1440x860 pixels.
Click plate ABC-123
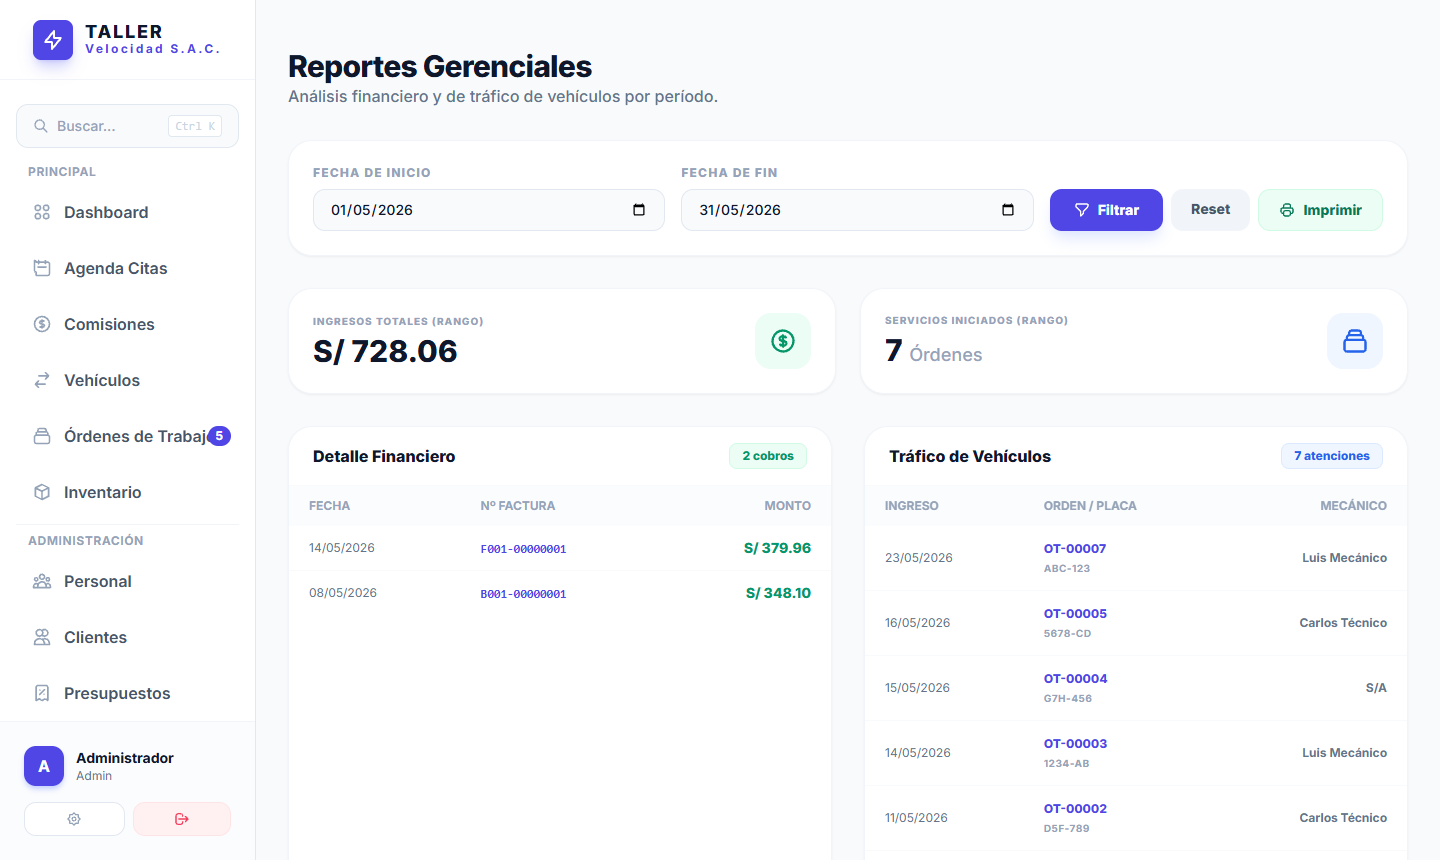coord(1067,568)
